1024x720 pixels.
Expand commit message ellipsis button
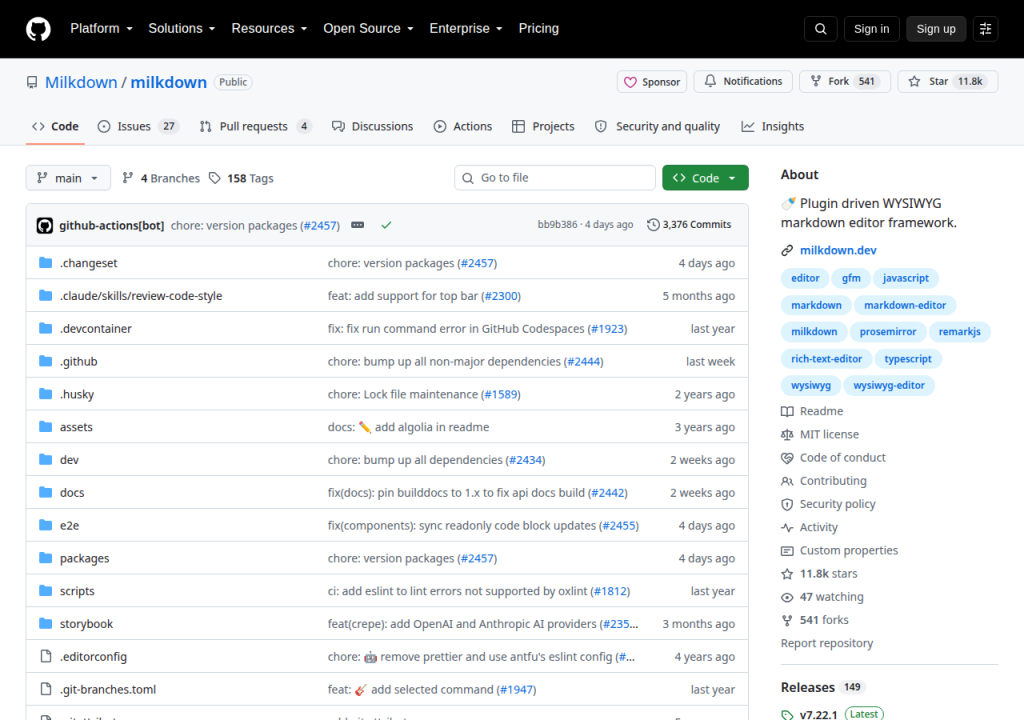pyautogui.click(x=357, y=225)
